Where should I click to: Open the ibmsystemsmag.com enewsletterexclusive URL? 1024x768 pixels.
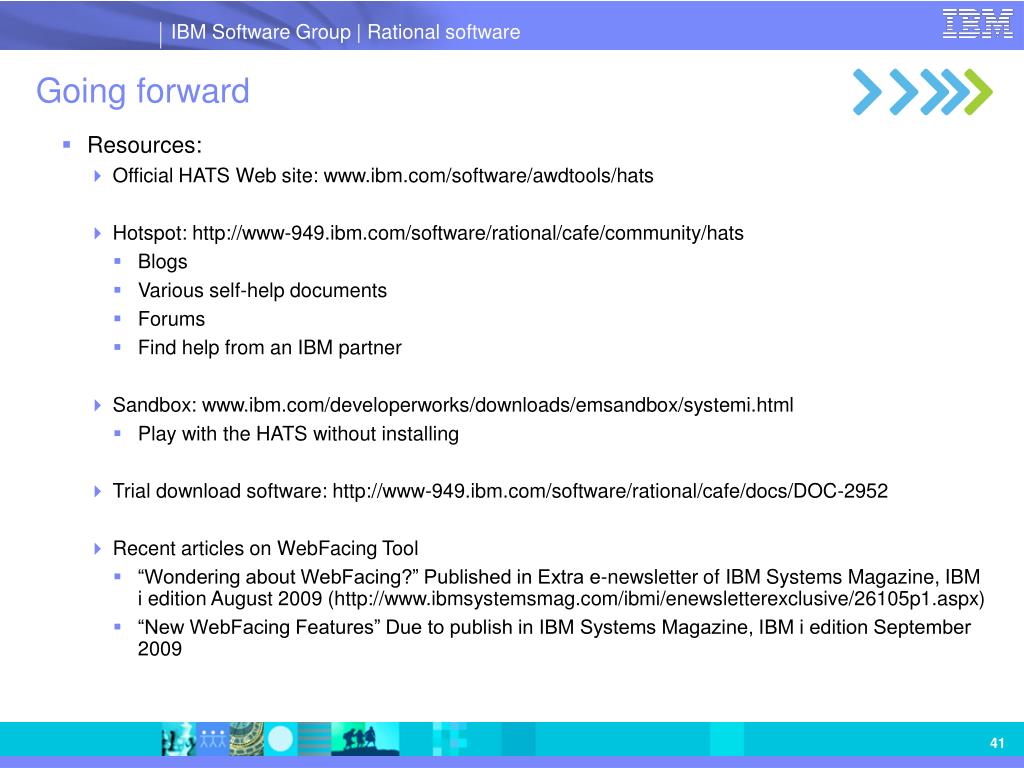656,599
